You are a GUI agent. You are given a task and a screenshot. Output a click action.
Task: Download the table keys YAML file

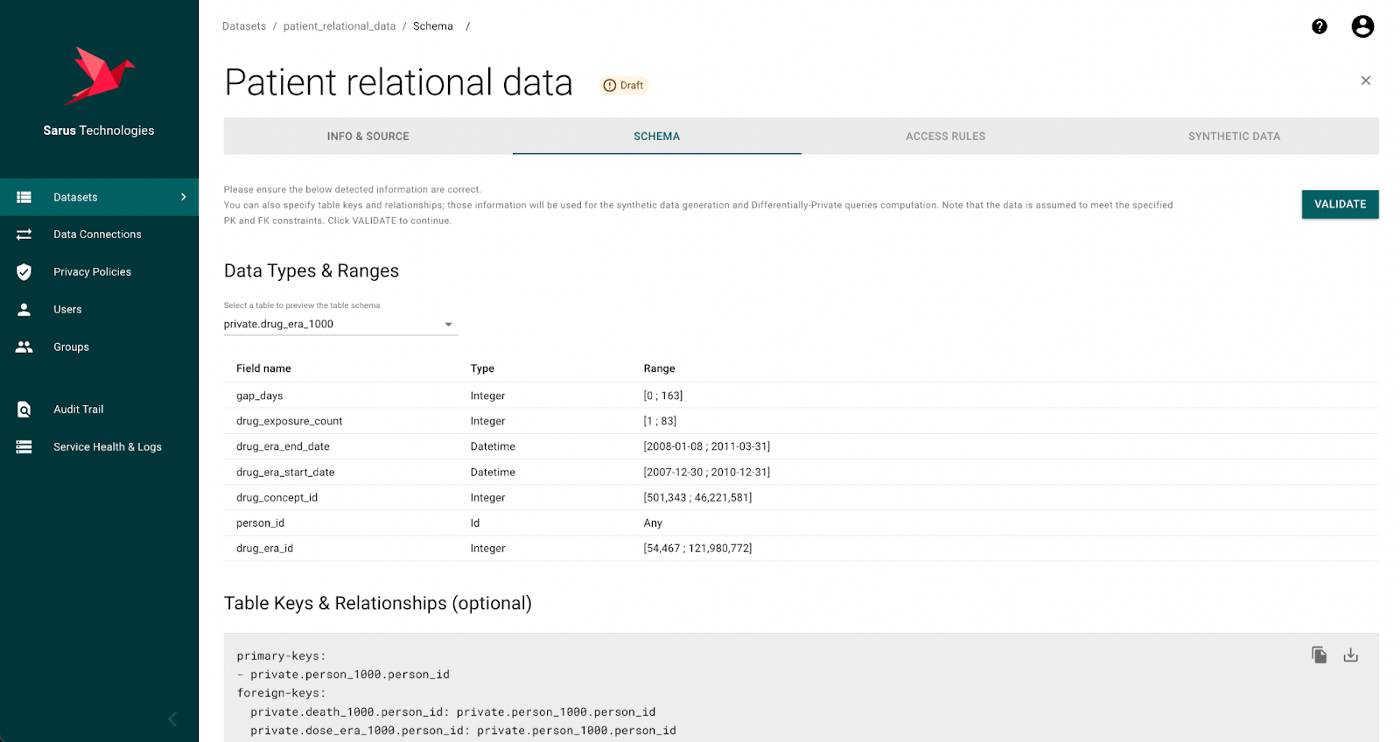pos(1350,655)
